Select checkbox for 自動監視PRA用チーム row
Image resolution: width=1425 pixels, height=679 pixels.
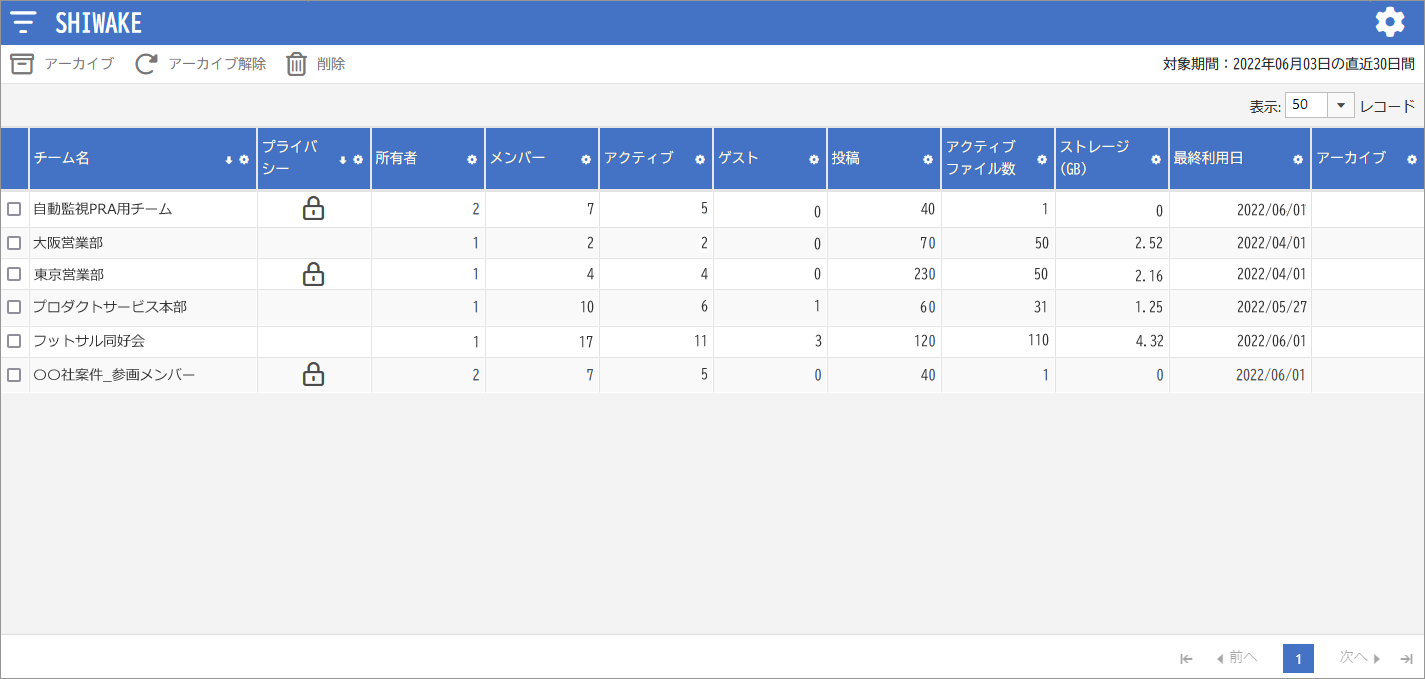point(14,209)
